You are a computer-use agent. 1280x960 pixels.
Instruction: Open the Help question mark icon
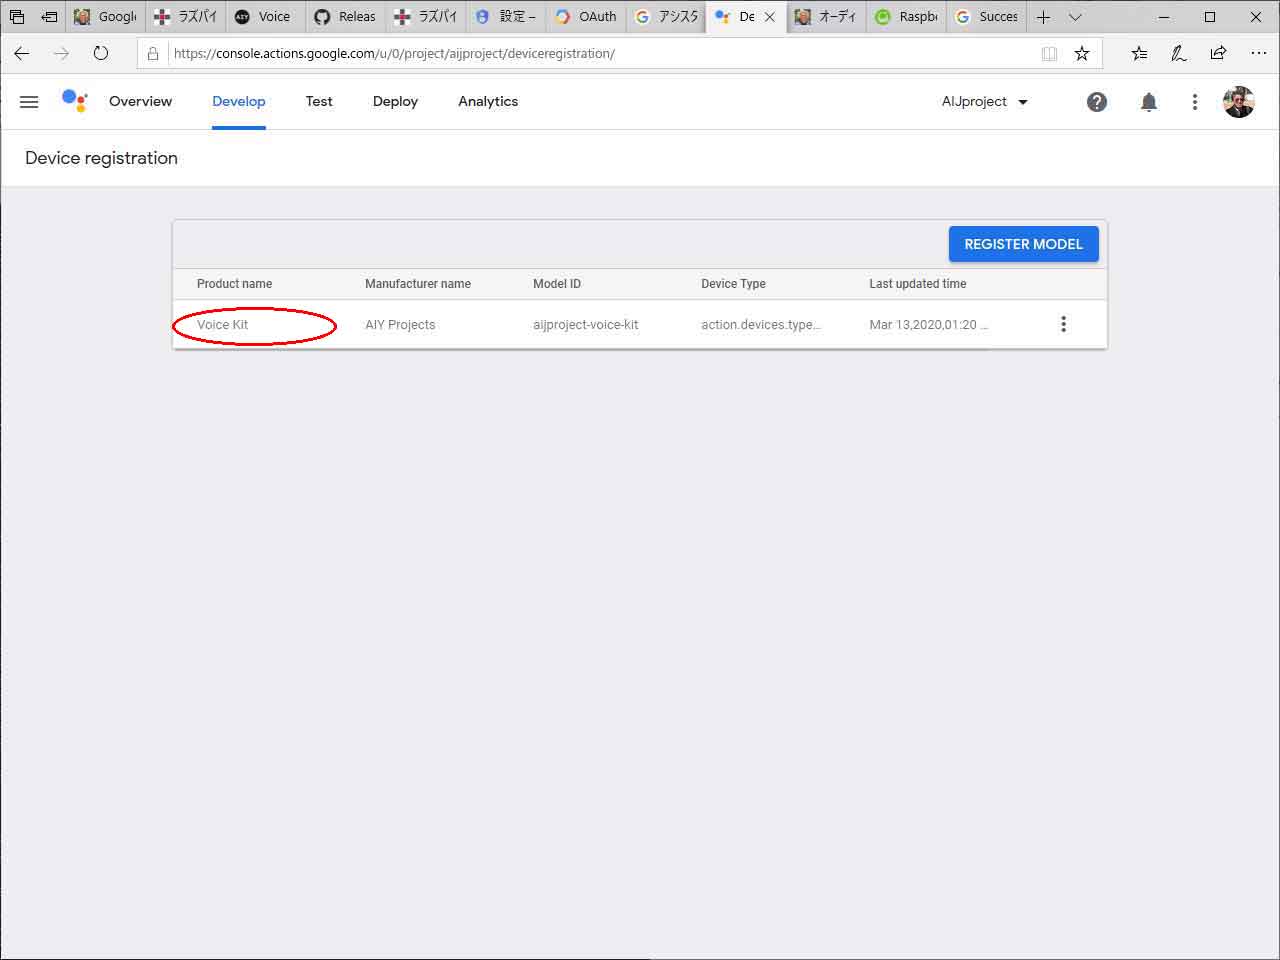pyautogui.click(x=1097, y=101)
